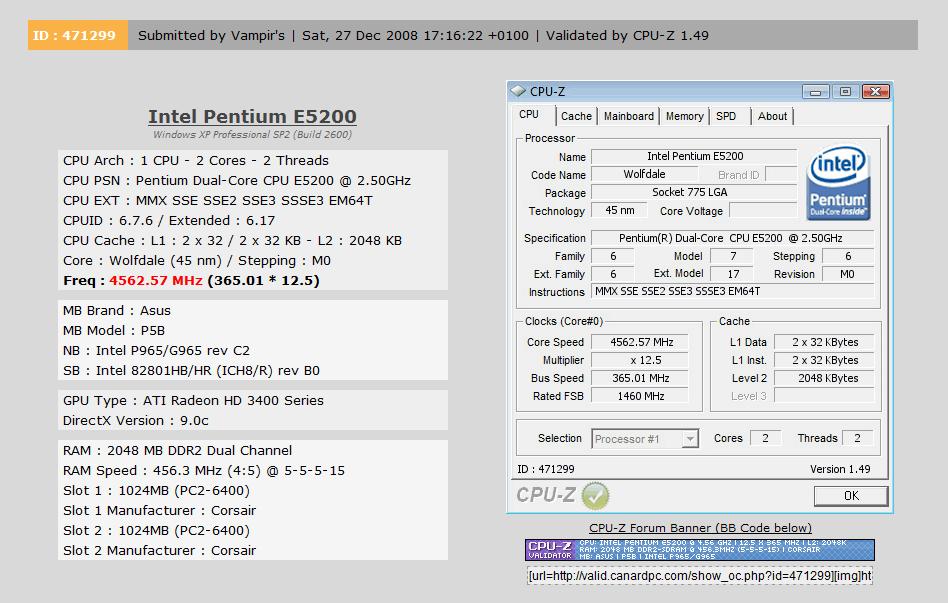
Task: Click the Ext. Model value 17
Action: pyautogui.click(x=732, y=274)
